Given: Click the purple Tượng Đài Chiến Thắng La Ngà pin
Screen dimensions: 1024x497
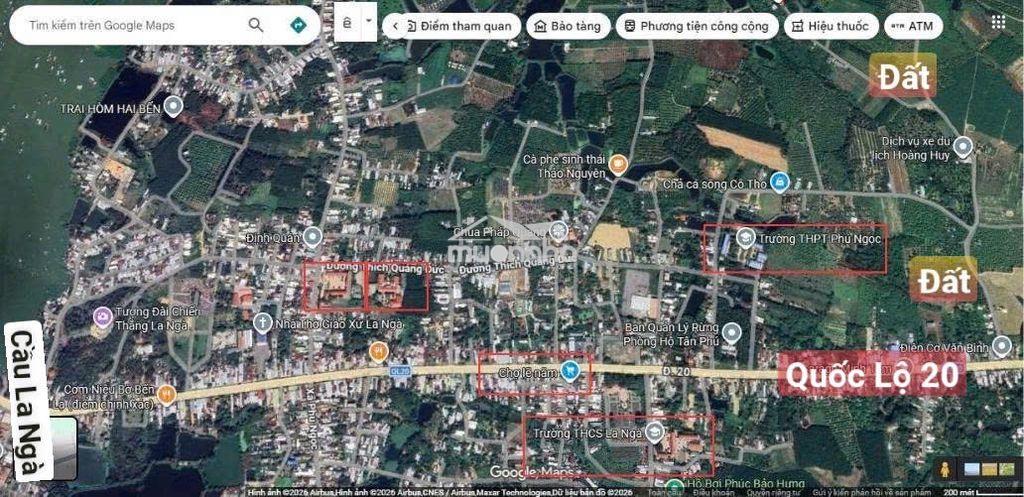Looking at the screenshot, I should (x=102, y=317).
